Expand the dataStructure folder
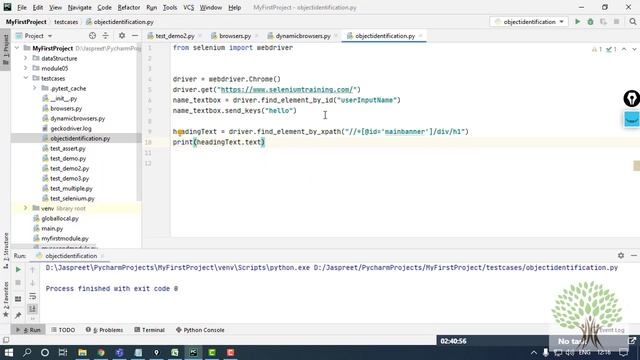Viewport: 640px width, 360px height. [x=26, y=58]
